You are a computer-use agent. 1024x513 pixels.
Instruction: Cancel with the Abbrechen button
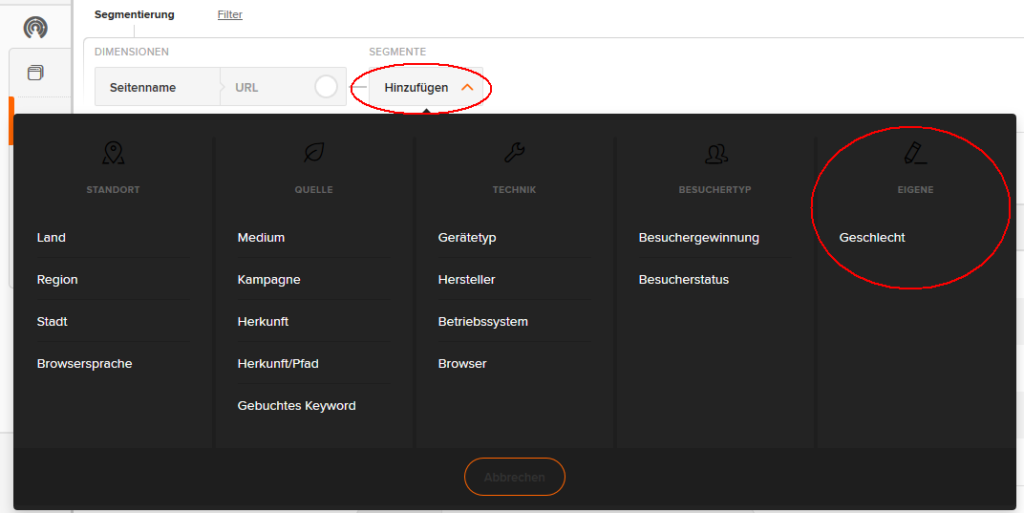(515, 477)
